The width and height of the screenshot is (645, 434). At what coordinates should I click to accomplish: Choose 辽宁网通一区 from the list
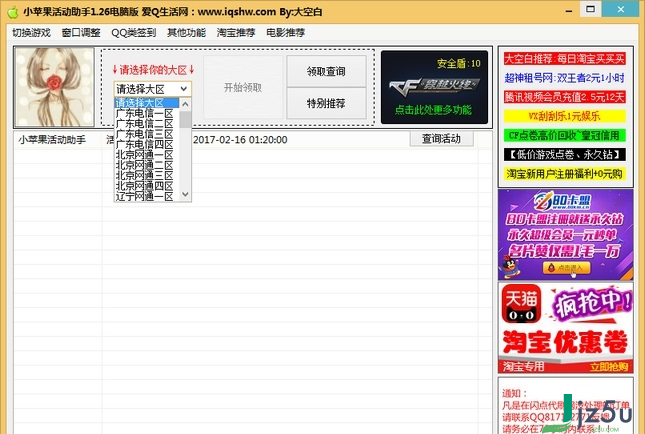click(x=146, y=196)
